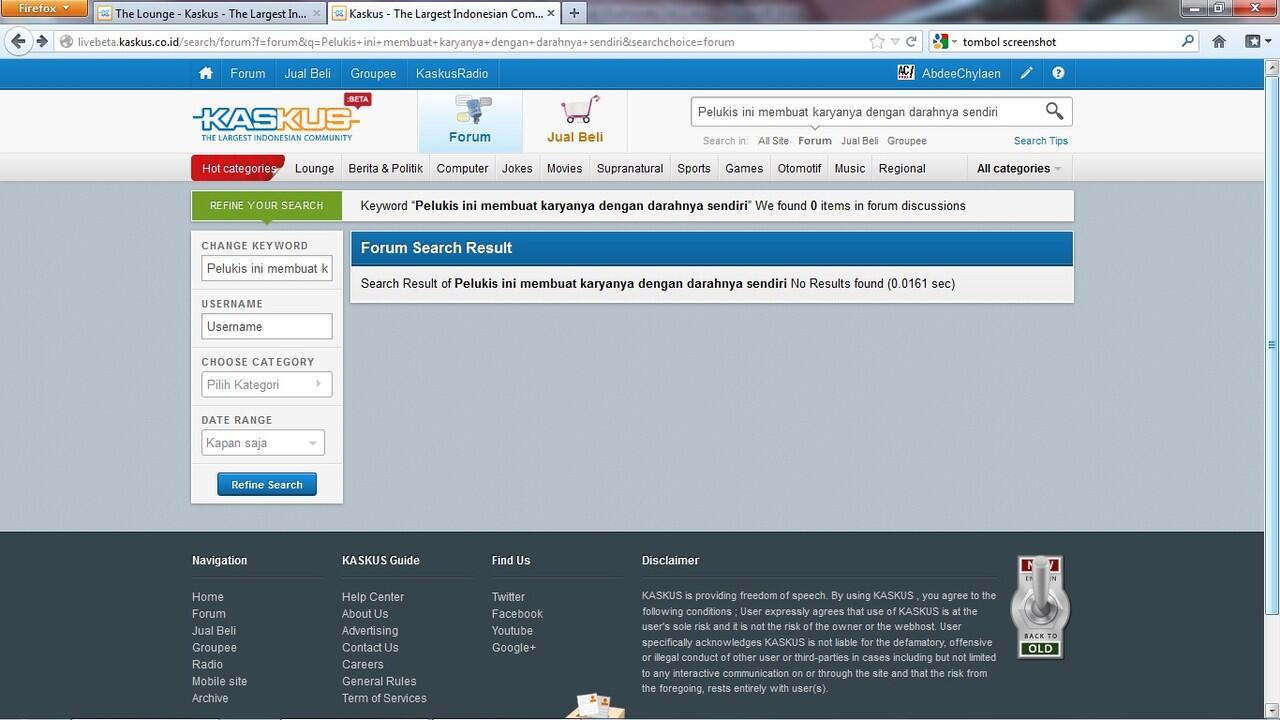
Task: Open the Firefox application menu
Action: coord(45,9)
